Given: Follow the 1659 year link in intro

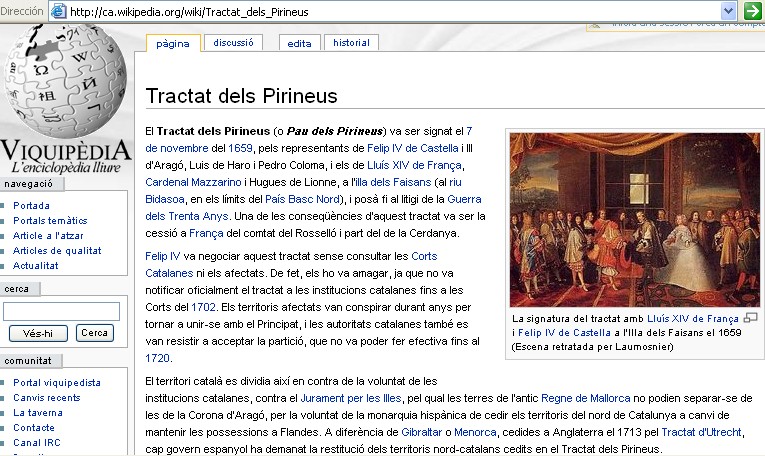Looking at the screenshot, I should [240, 148].
